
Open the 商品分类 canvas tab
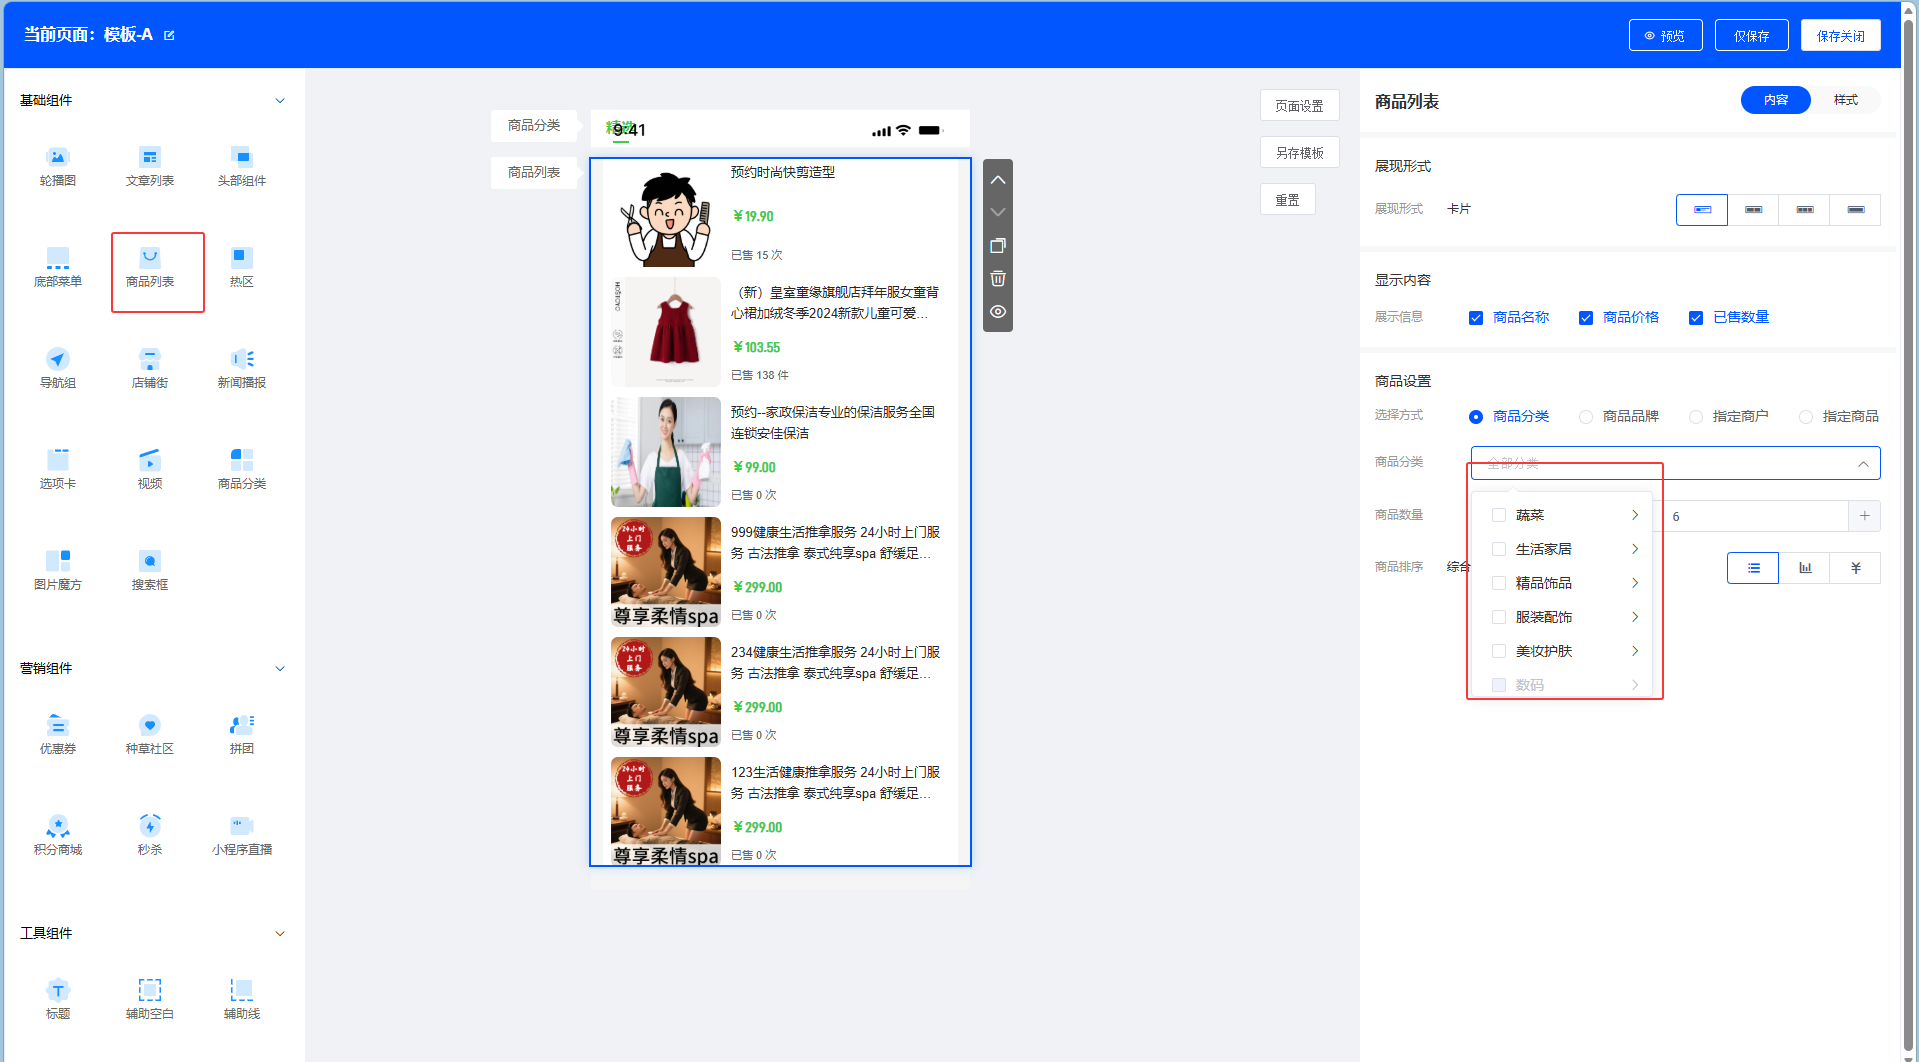tap(534, 126)
